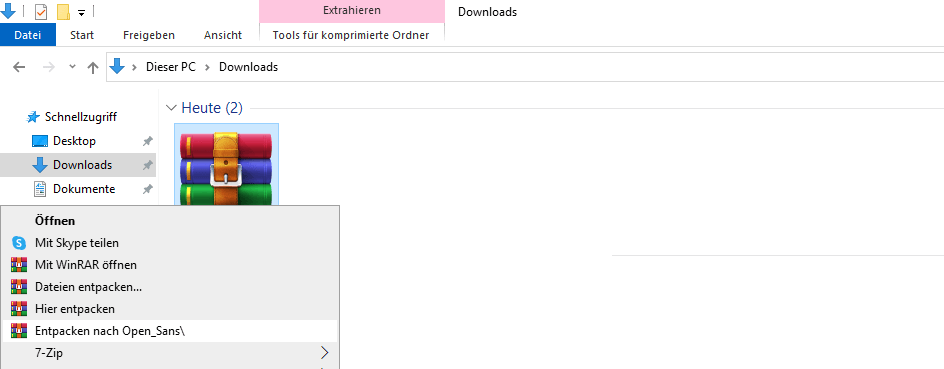Select Downloads in the sidebar

pyautogui.click(x=78, y=165)
